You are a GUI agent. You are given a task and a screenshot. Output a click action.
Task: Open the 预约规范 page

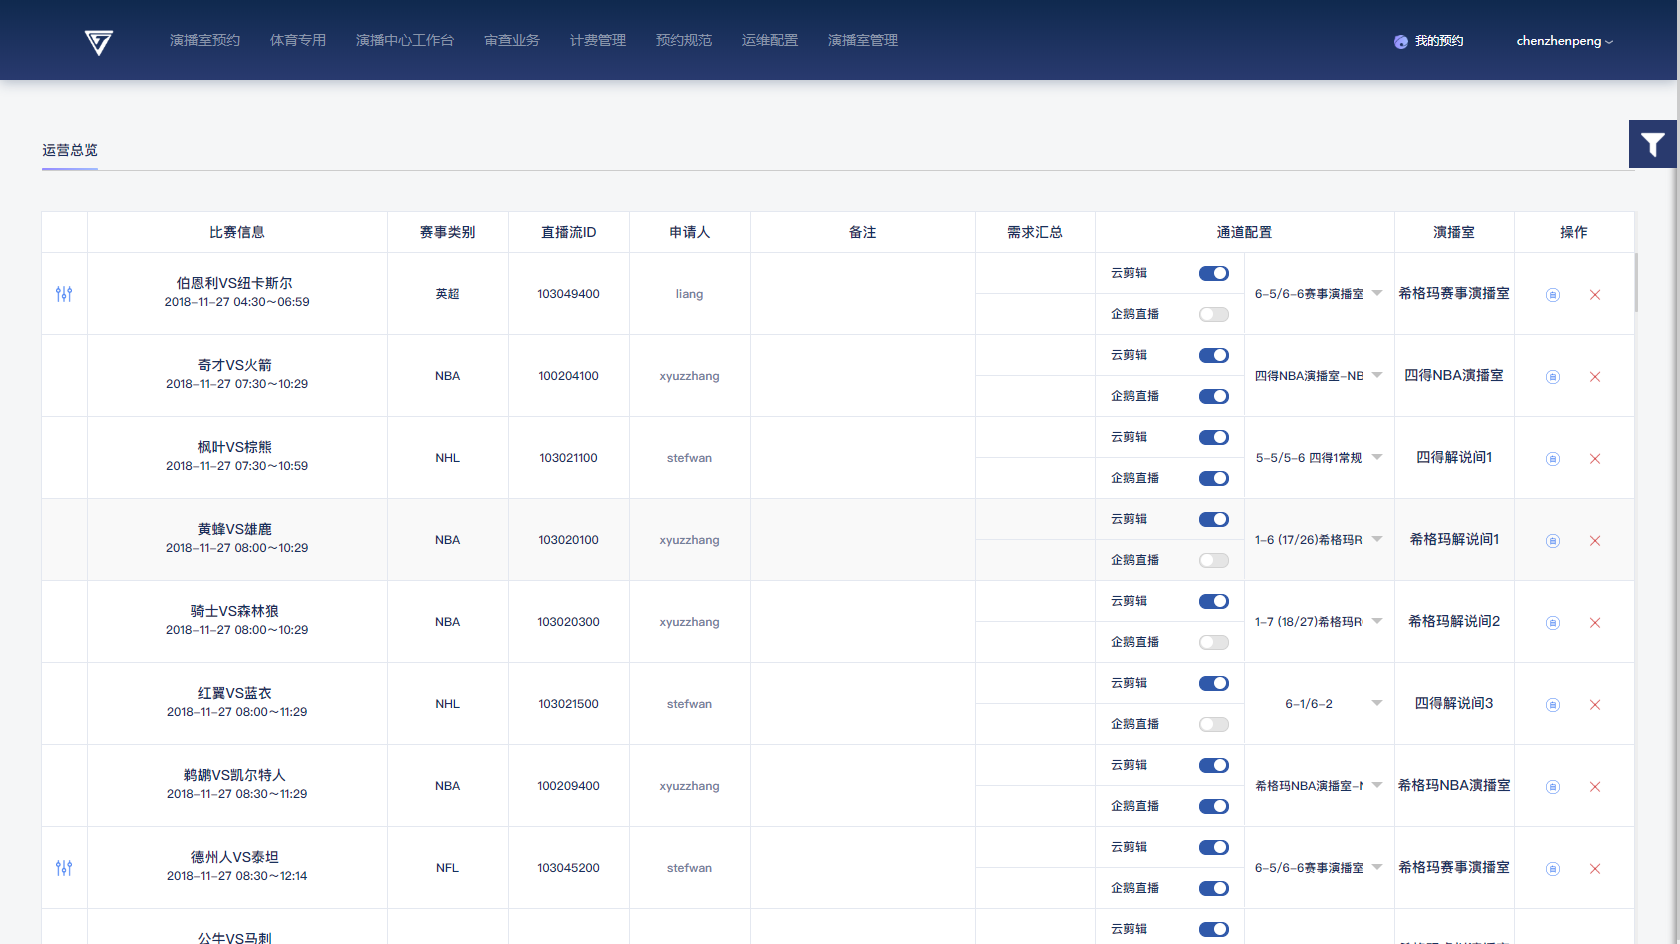click(x=684, y=40)
